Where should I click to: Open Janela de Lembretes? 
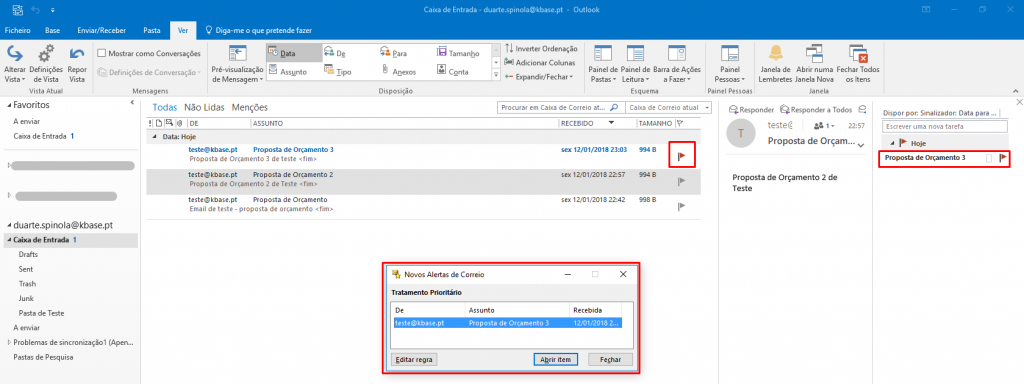775,63
